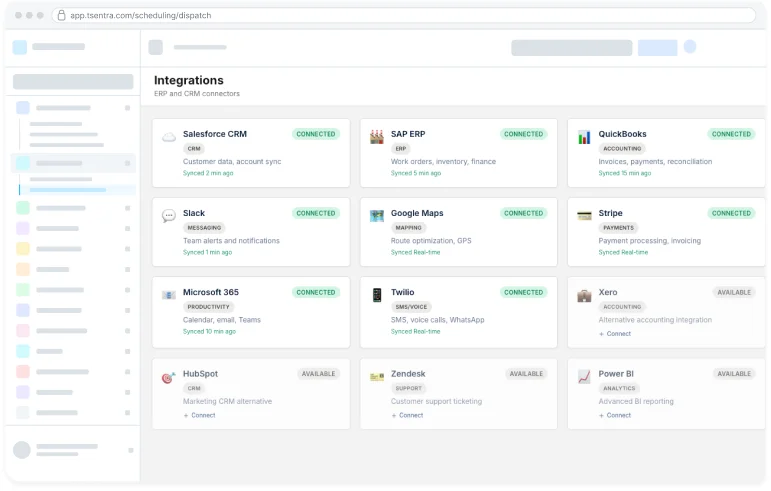Click the SAP ERP Connected badge

524,134
